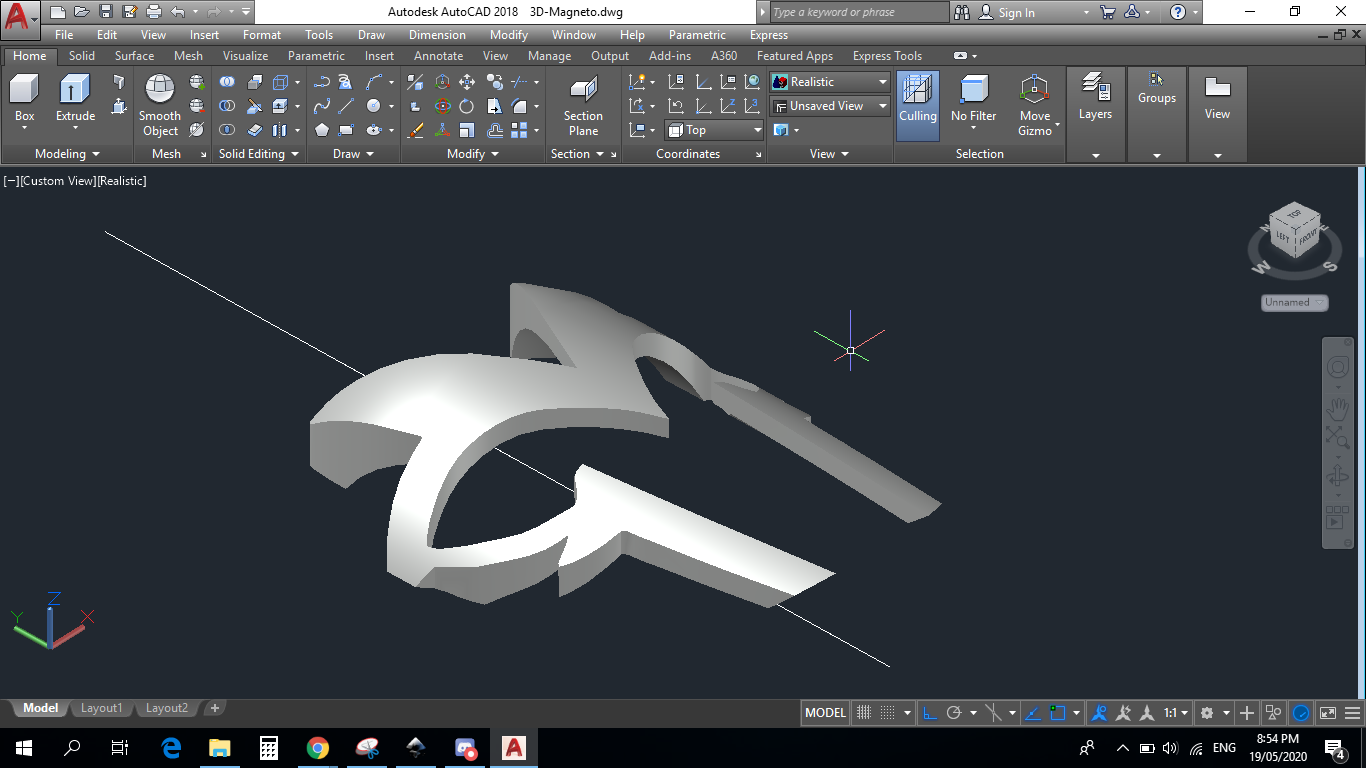1366x768 pixels.
Task: Click Save in the quick access toolbar
Action: coord(106,12)
